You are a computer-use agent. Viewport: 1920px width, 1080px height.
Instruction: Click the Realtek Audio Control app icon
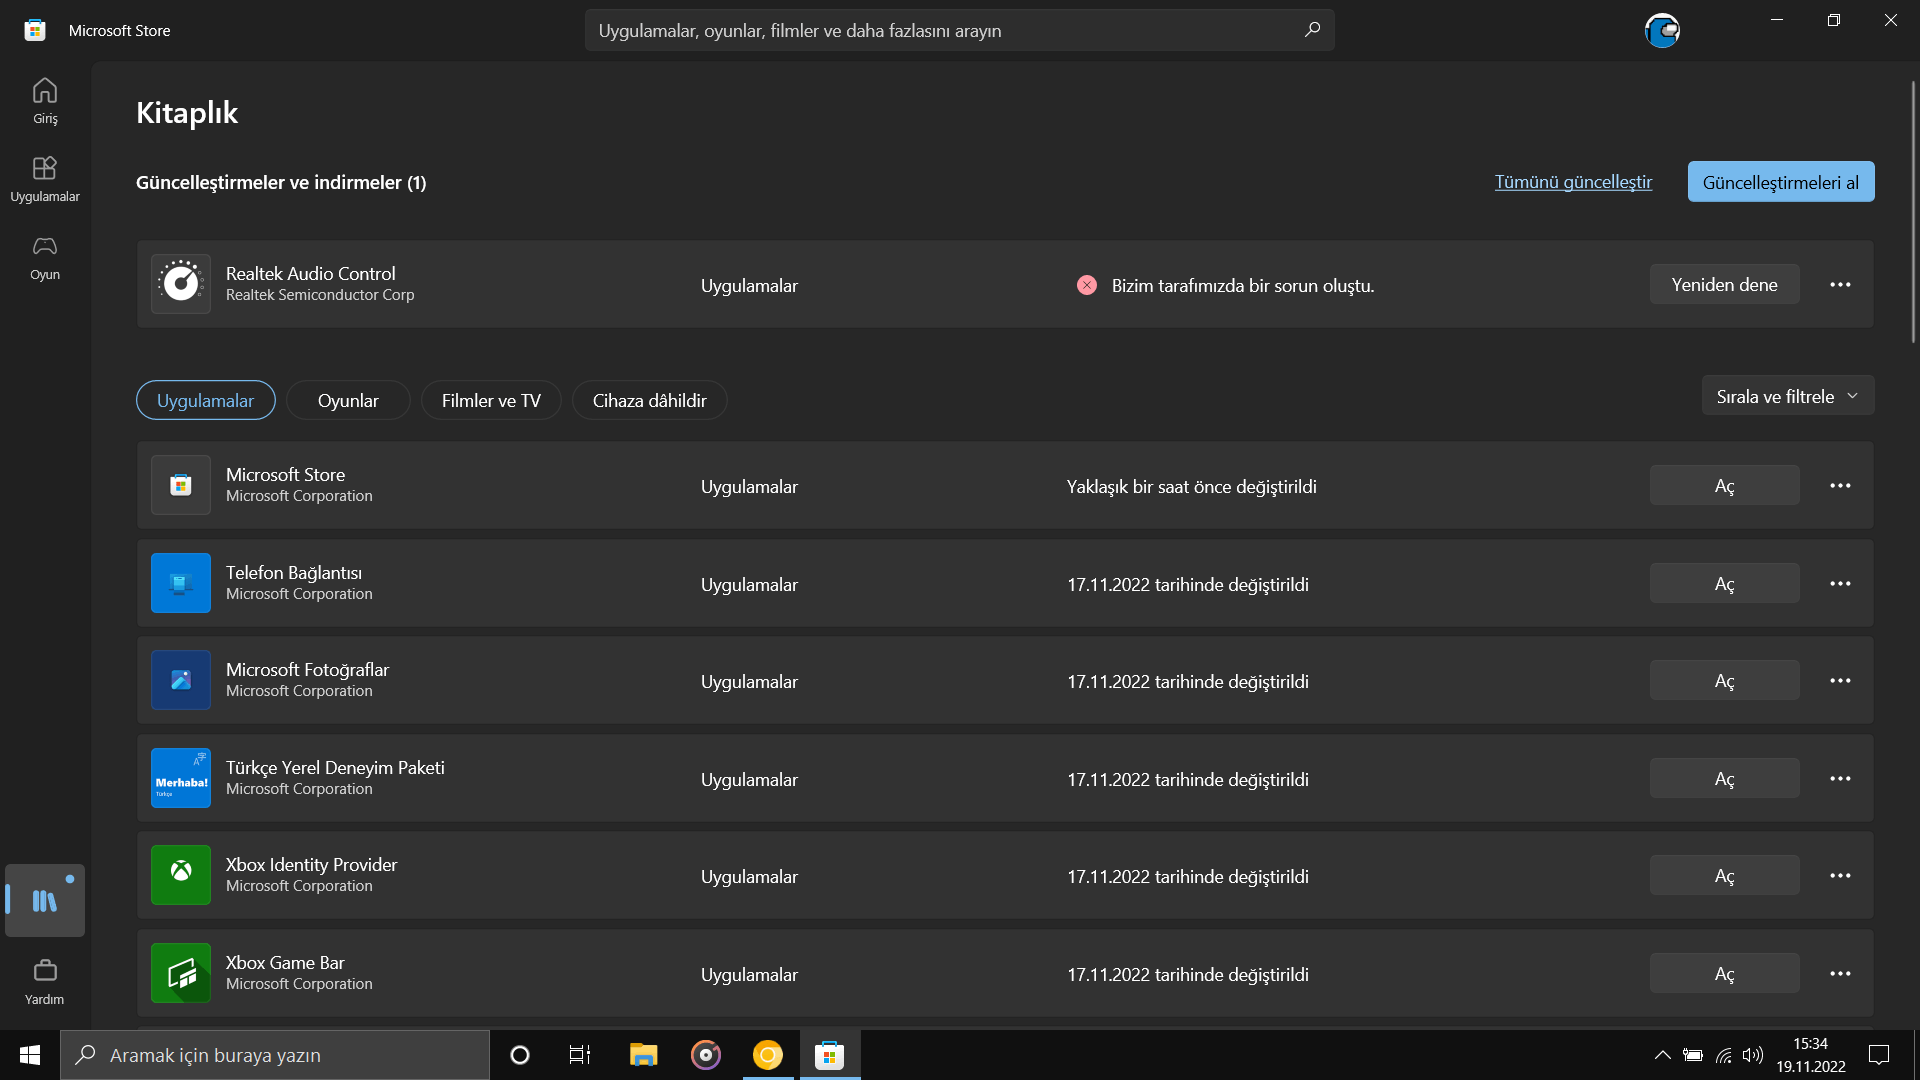click(181, 284)
